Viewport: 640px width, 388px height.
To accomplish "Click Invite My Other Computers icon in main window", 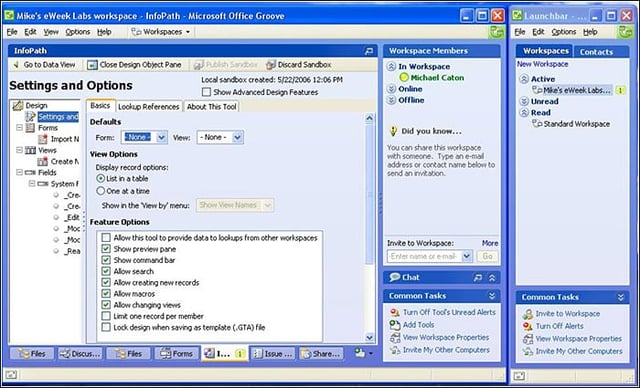I will 395,350.
